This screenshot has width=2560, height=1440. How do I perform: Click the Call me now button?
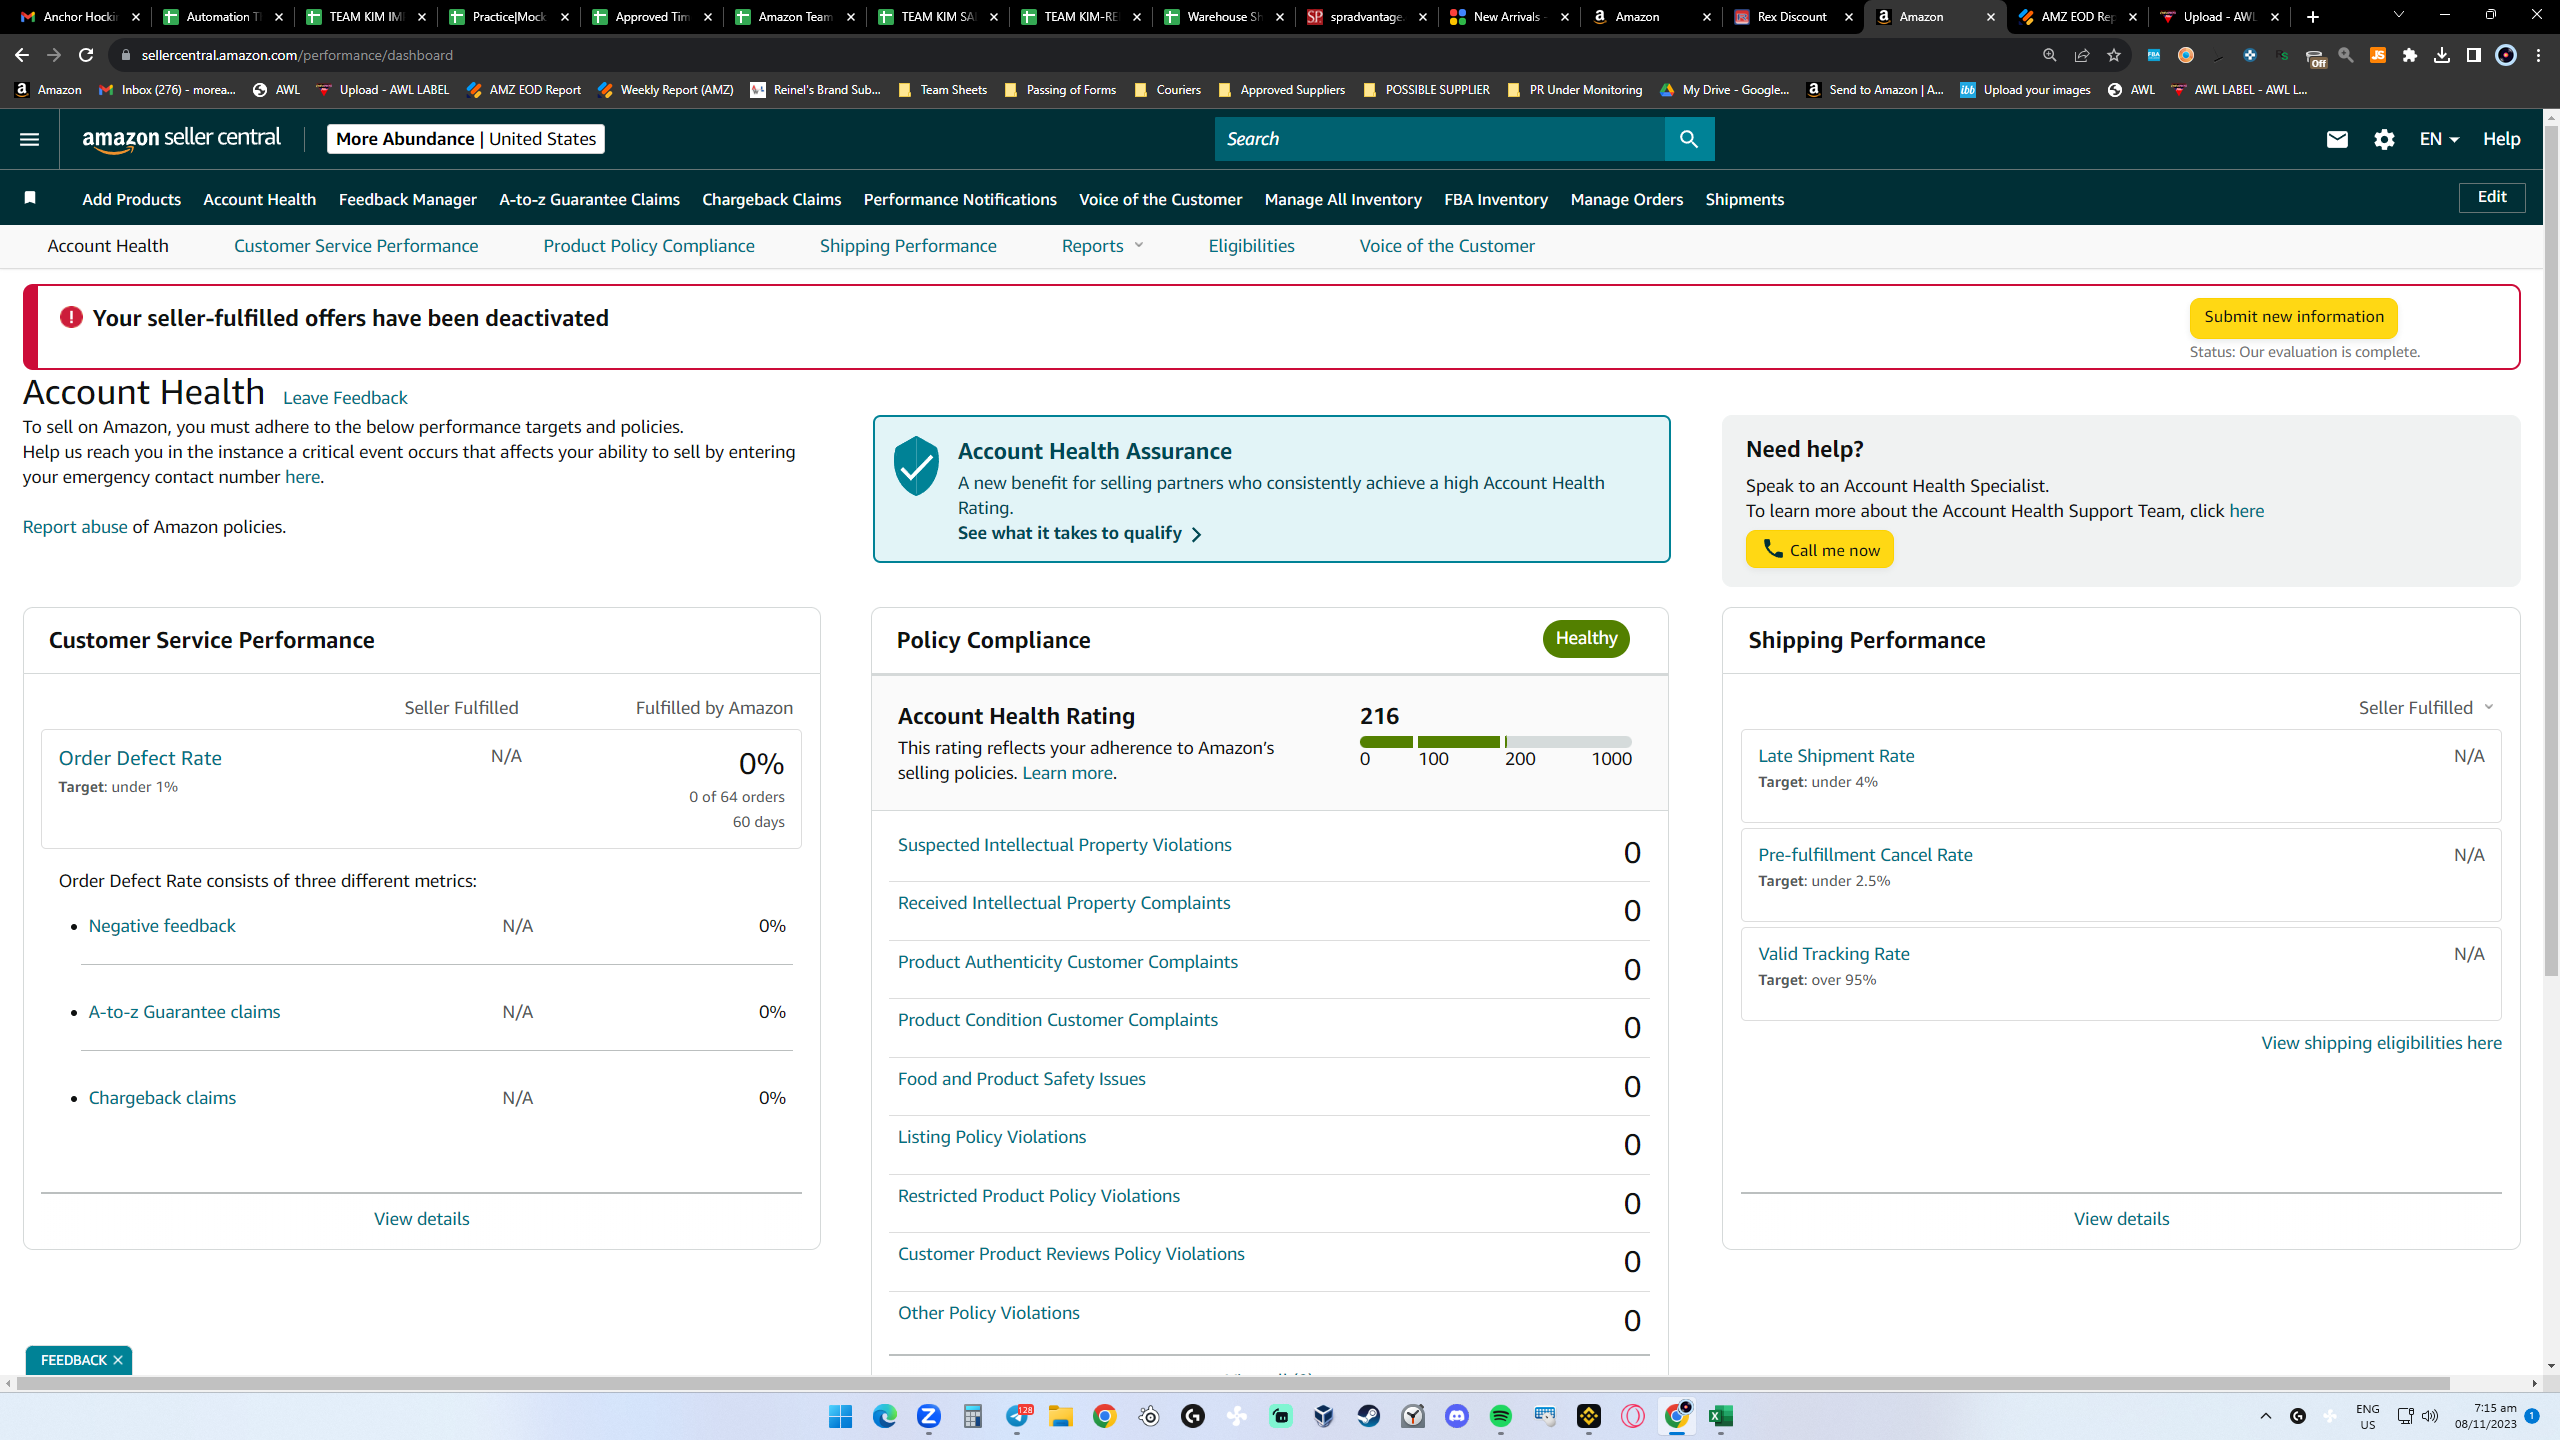click(1820, 549)
